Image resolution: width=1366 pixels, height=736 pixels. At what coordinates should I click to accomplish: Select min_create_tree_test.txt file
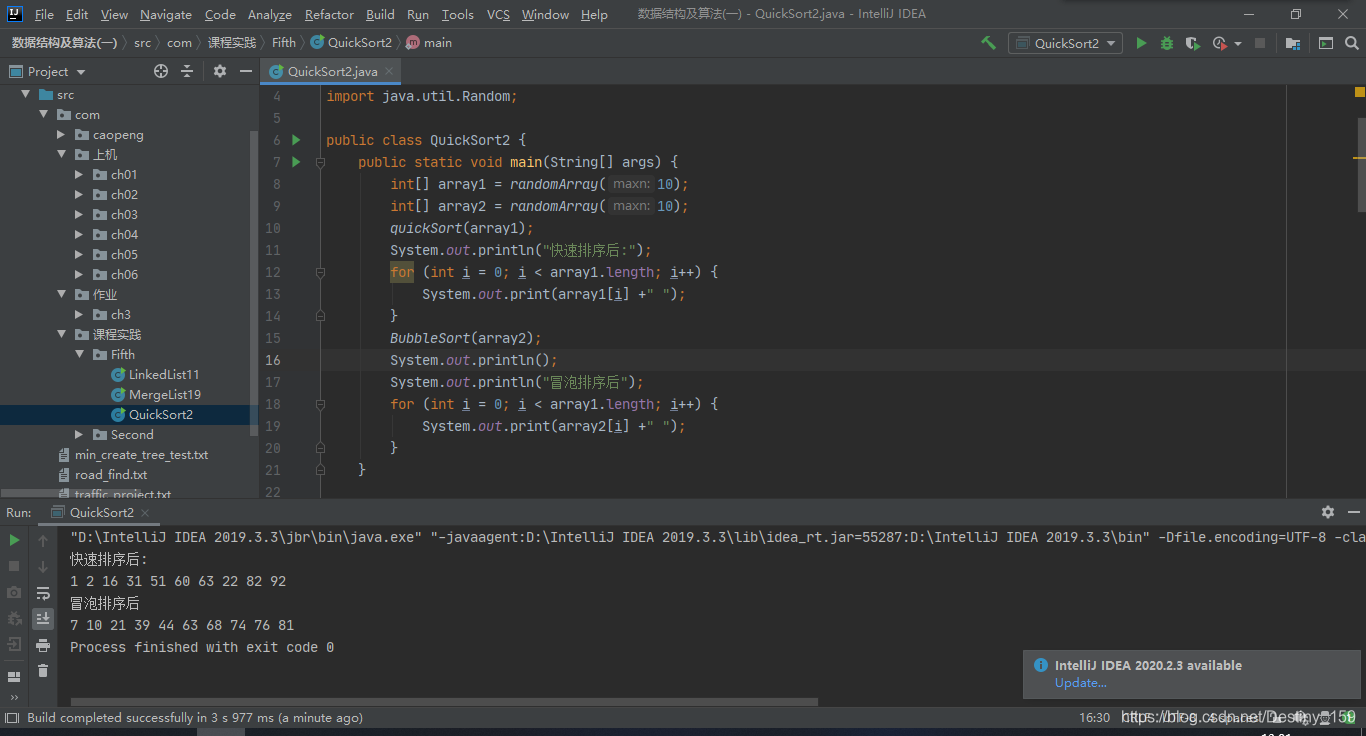[x=142, y=454]
